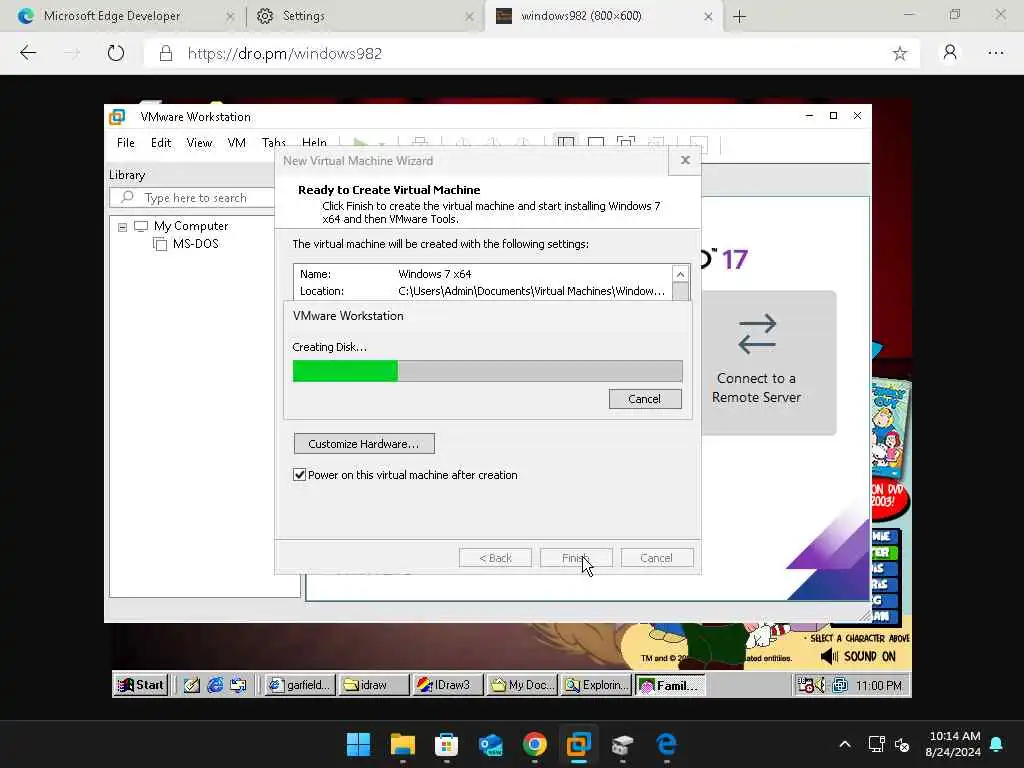Click the Library search input field
1024x768 pixels.
point(193,198)
